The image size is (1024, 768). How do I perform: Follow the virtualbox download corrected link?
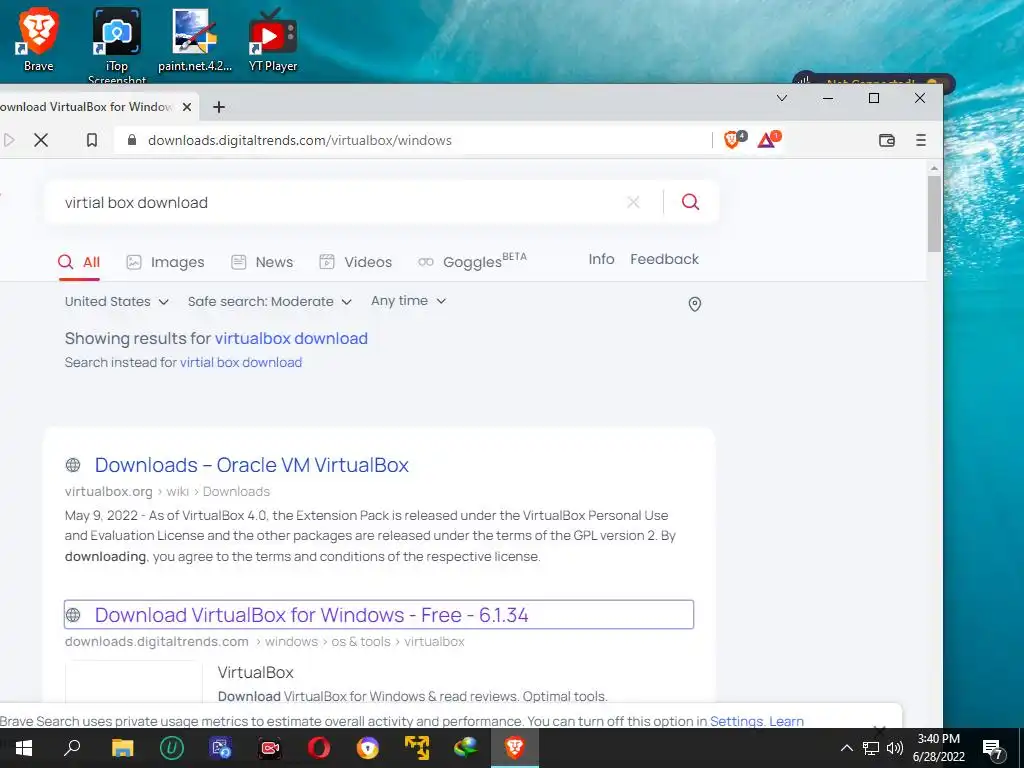(291, 338)
